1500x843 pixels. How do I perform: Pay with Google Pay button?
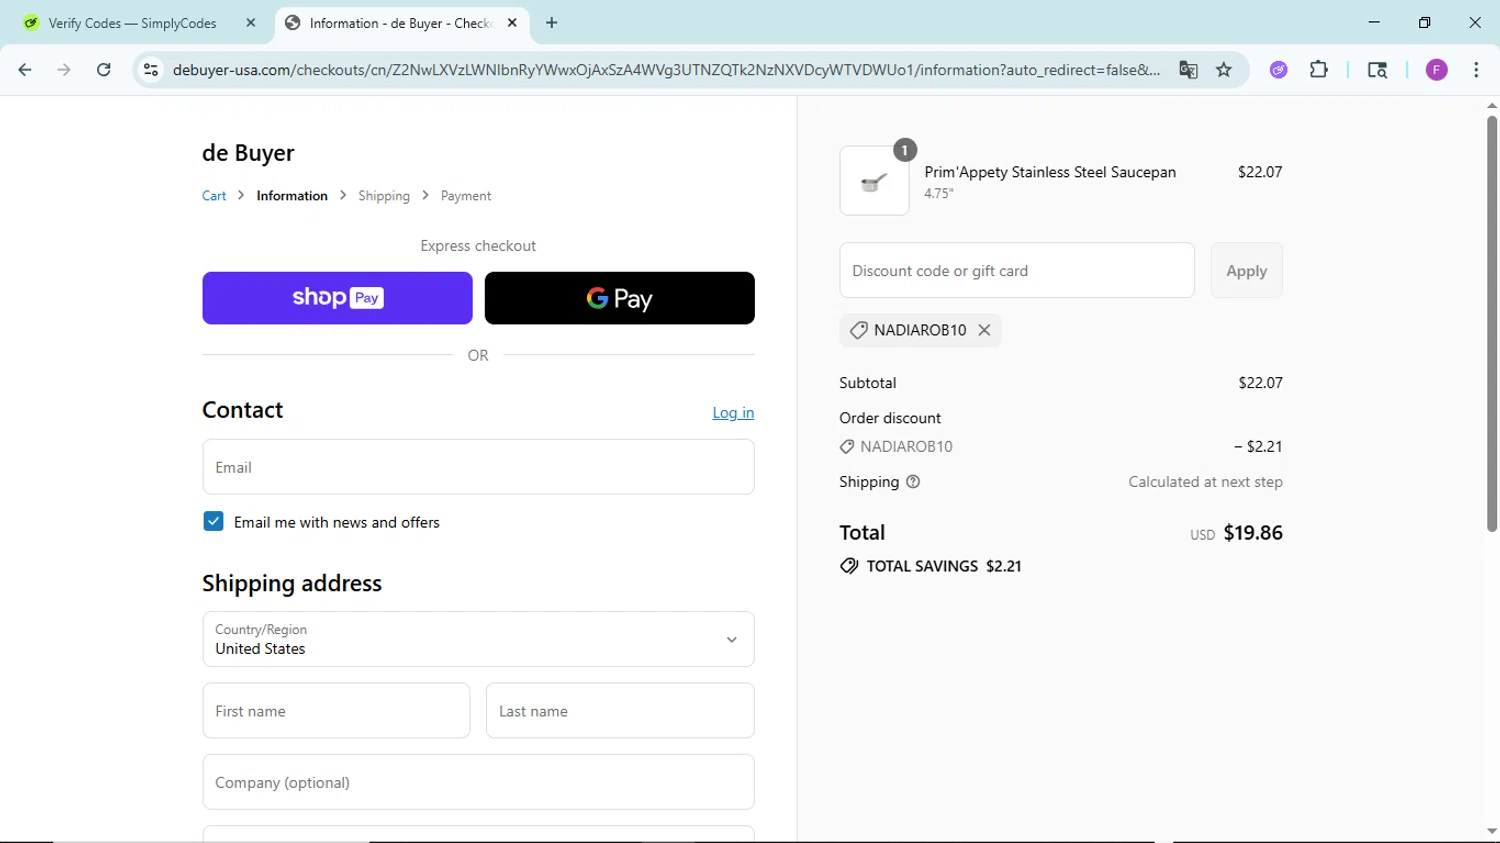[620, 298]
